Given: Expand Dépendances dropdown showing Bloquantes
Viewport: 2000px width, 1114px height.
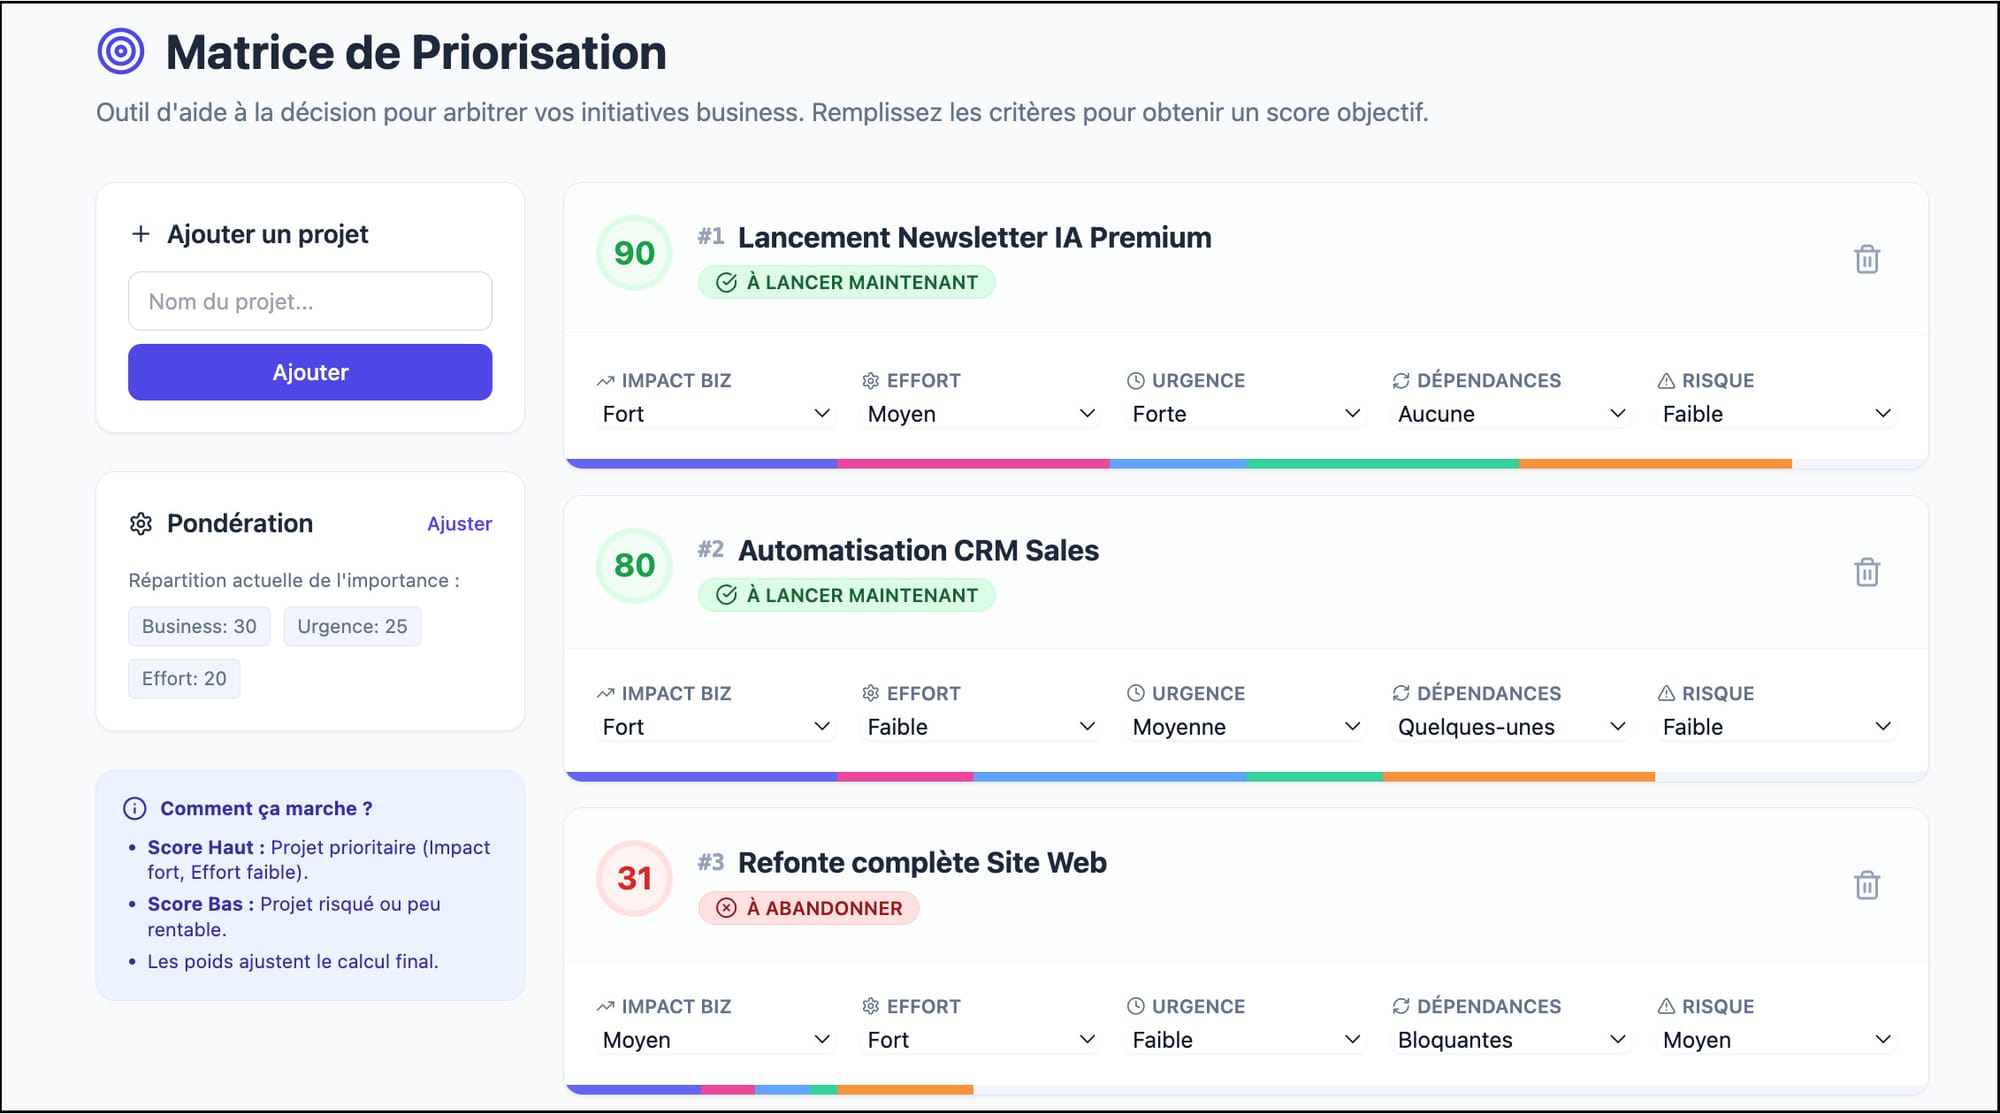Looking at the screenshot, I should (1511, 1040).
